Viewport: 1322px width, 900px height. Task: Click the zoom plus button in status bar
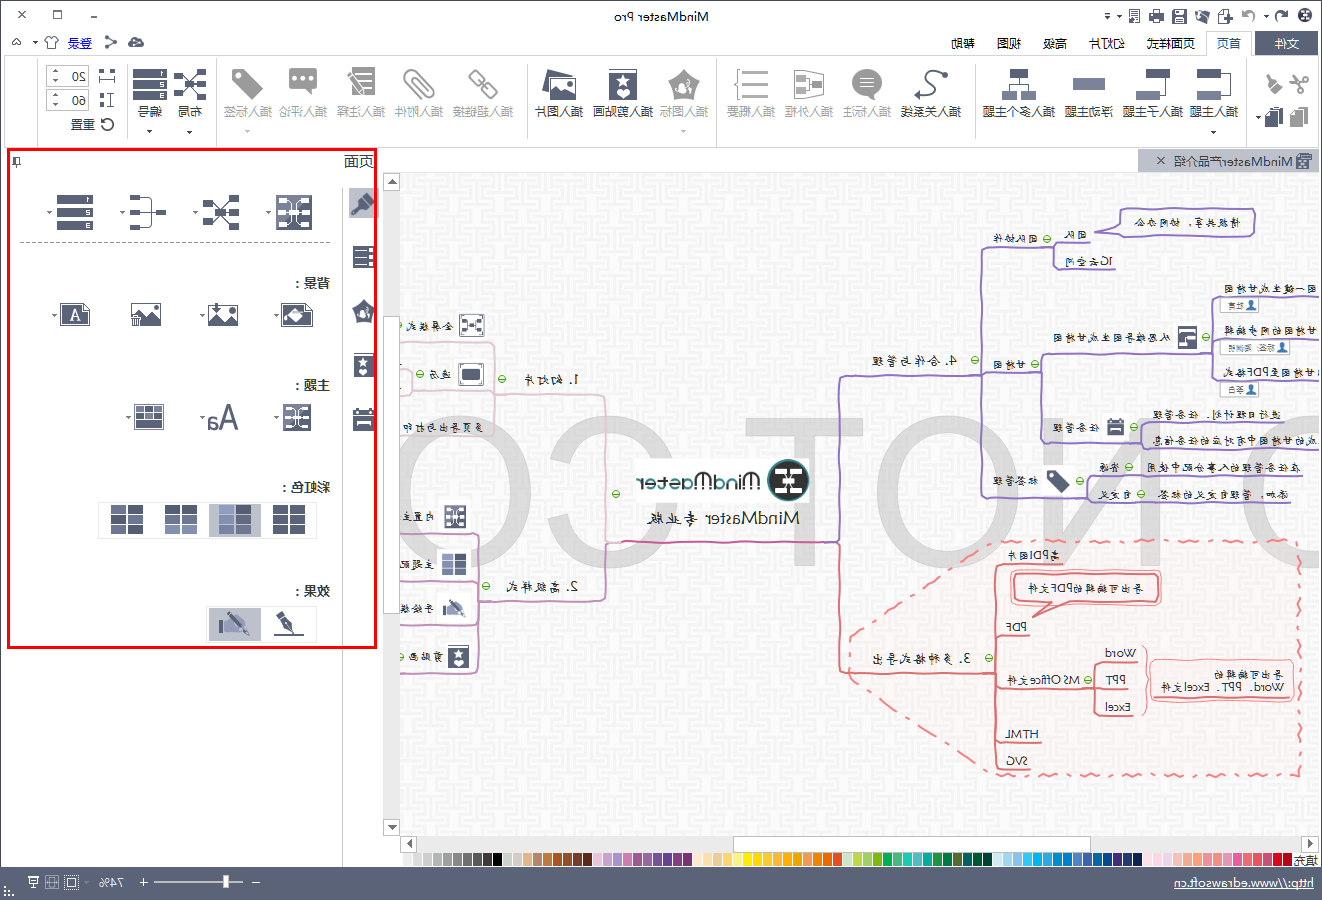click(x=143, y=882)
